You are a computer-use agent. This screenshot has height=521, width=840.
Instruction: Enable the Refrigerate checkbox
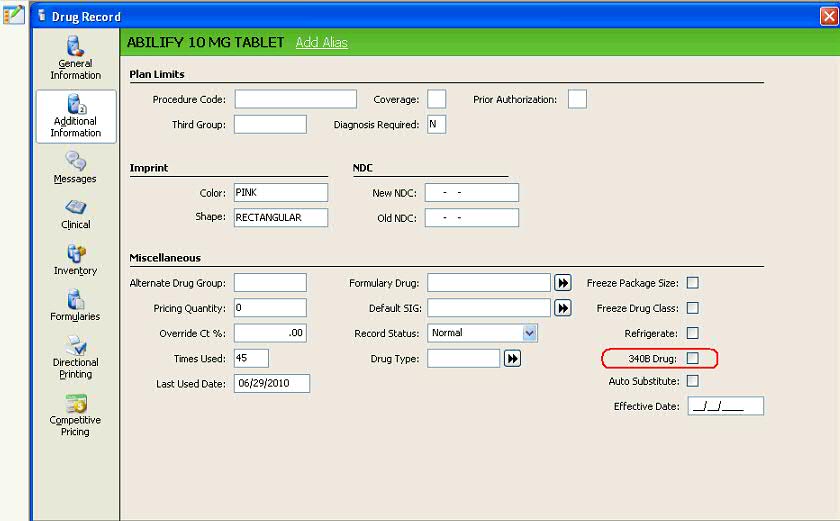click(693, 333)
